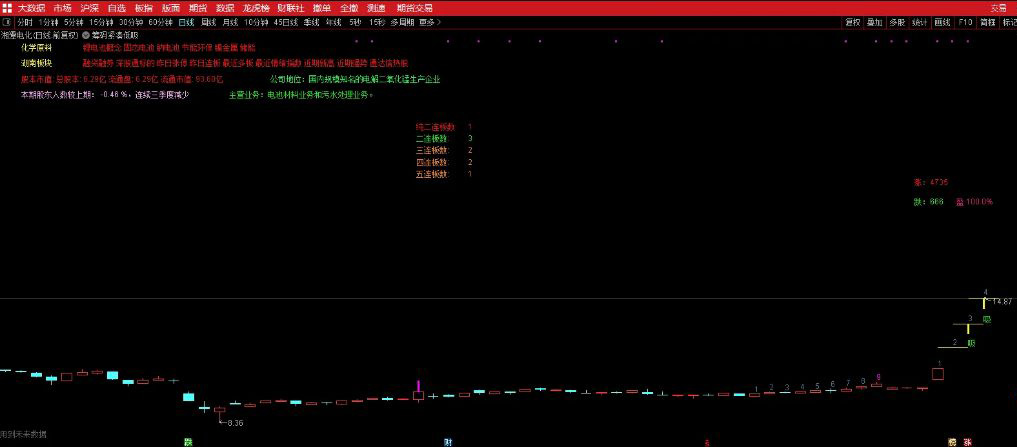
Task: Click the 锂电池概念 concept link
Action: 101,47
